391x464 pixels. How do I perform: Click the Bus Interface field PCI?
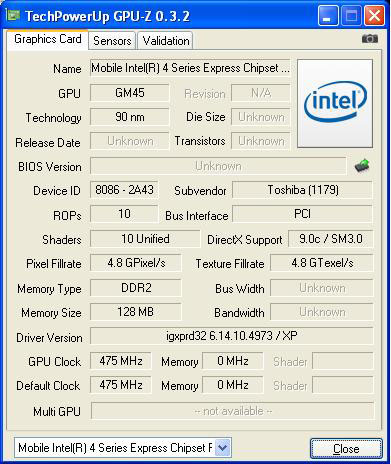click(303, 214)
